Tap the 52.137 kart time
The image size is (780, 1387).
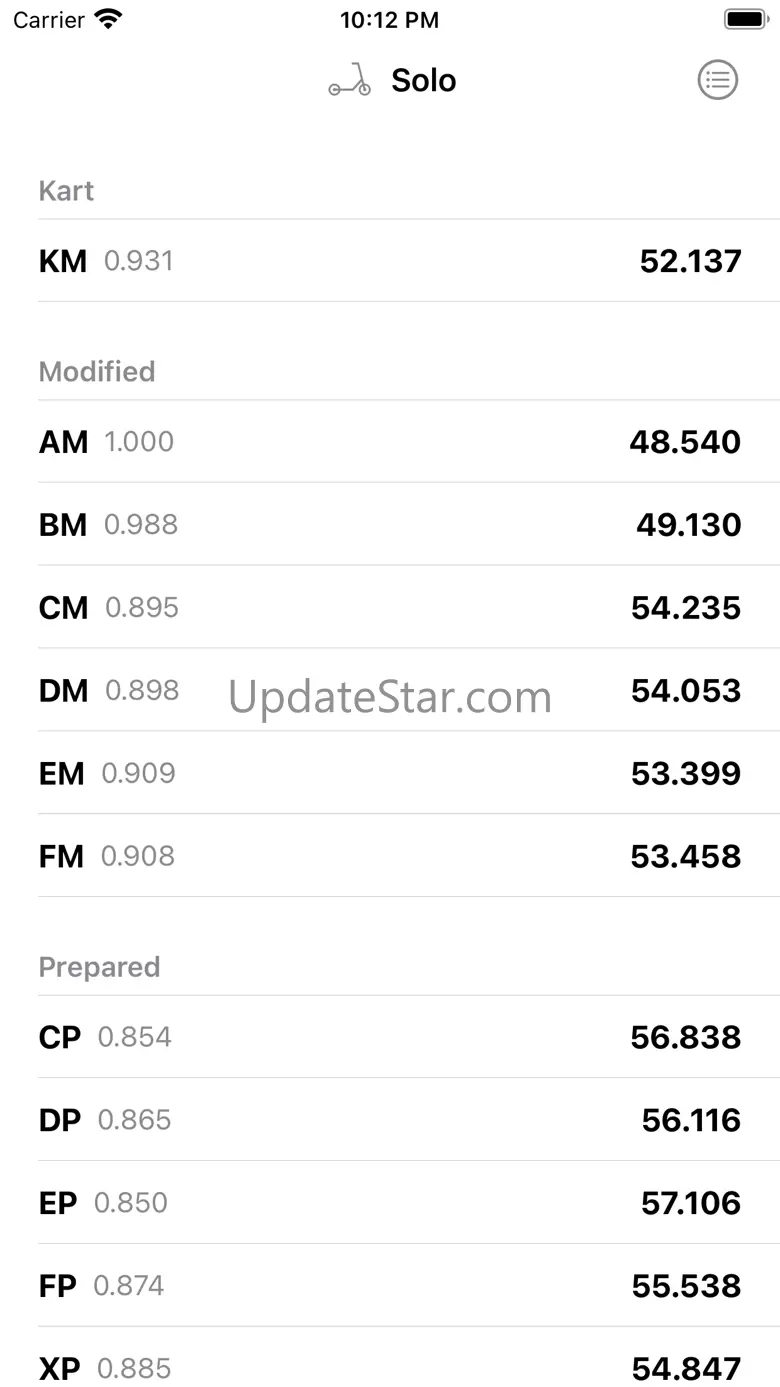tap(690, 261)
